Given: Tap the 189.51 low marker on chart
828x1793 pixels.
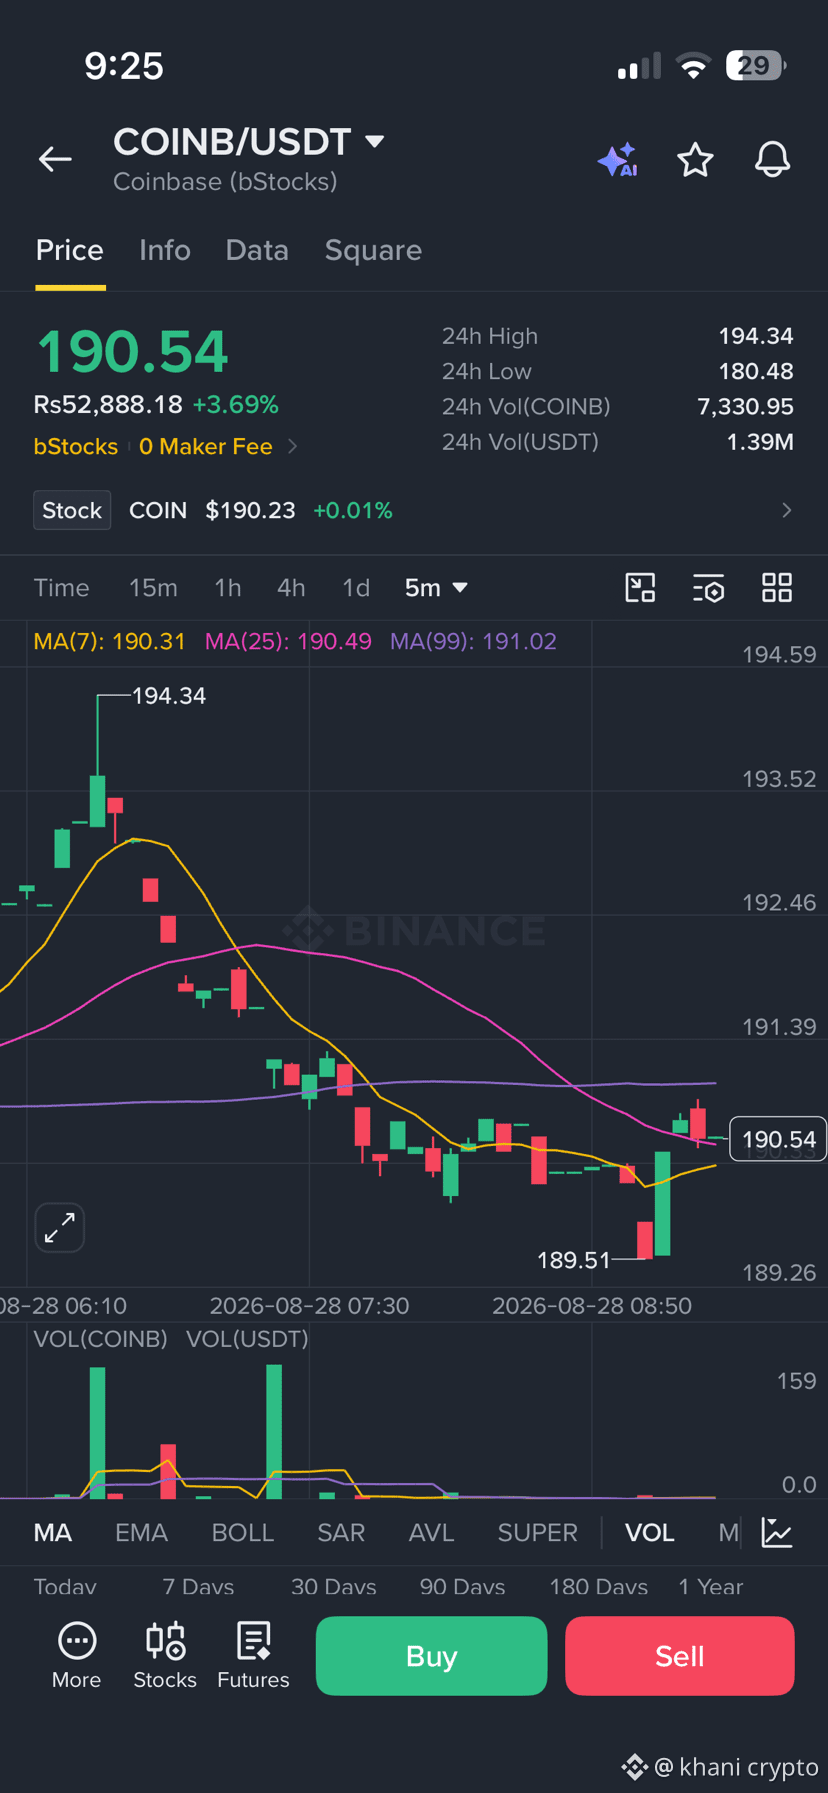Looking at the screenshot, I should (x=574, y=1260).
